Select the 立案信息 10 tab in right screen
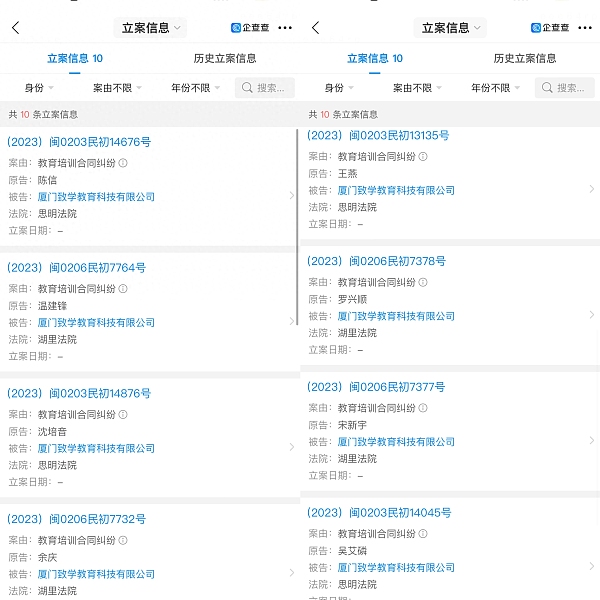The height and width of the screenshot is (600, 600). point(375,59)
